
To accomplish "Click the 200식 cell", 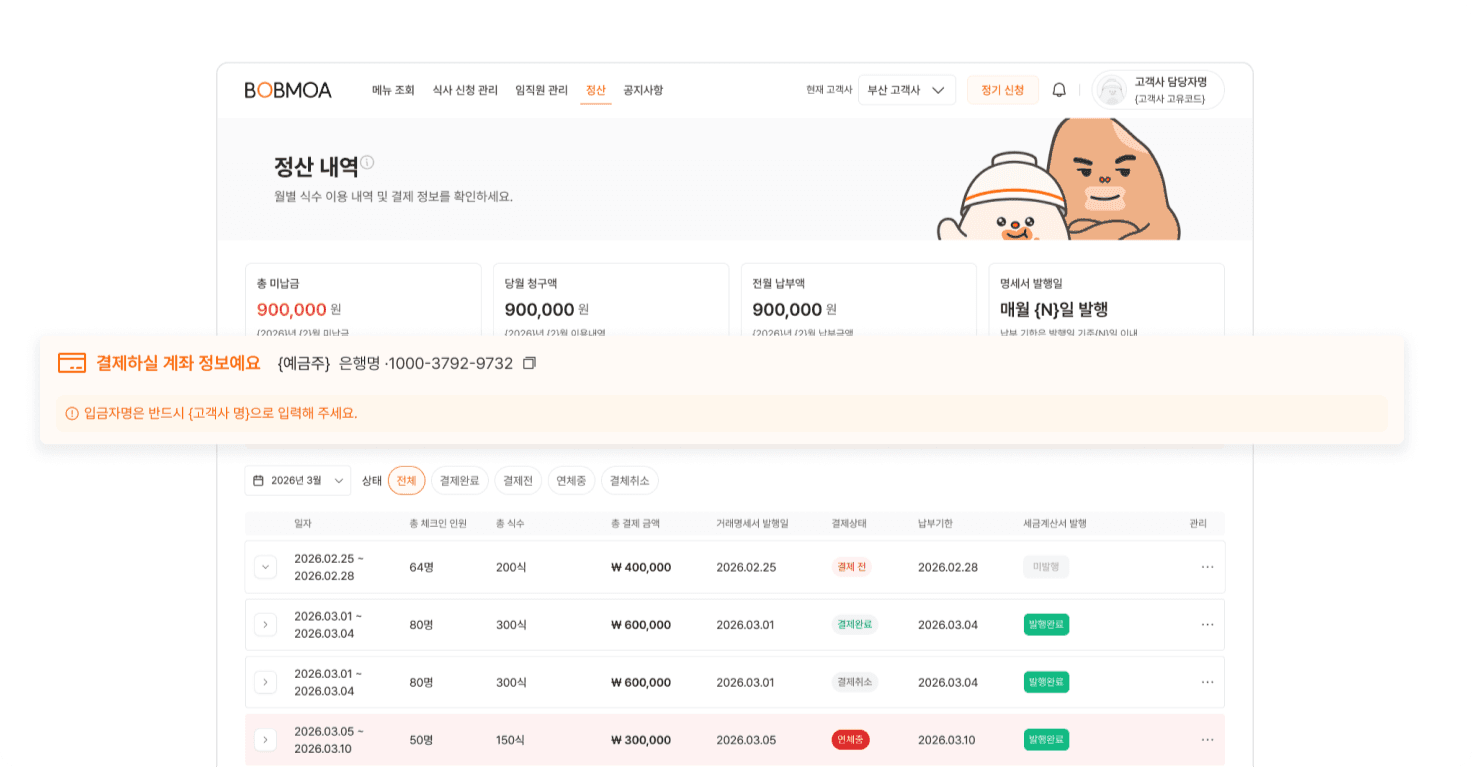I will pyautogui.click(x=511, y=567).
